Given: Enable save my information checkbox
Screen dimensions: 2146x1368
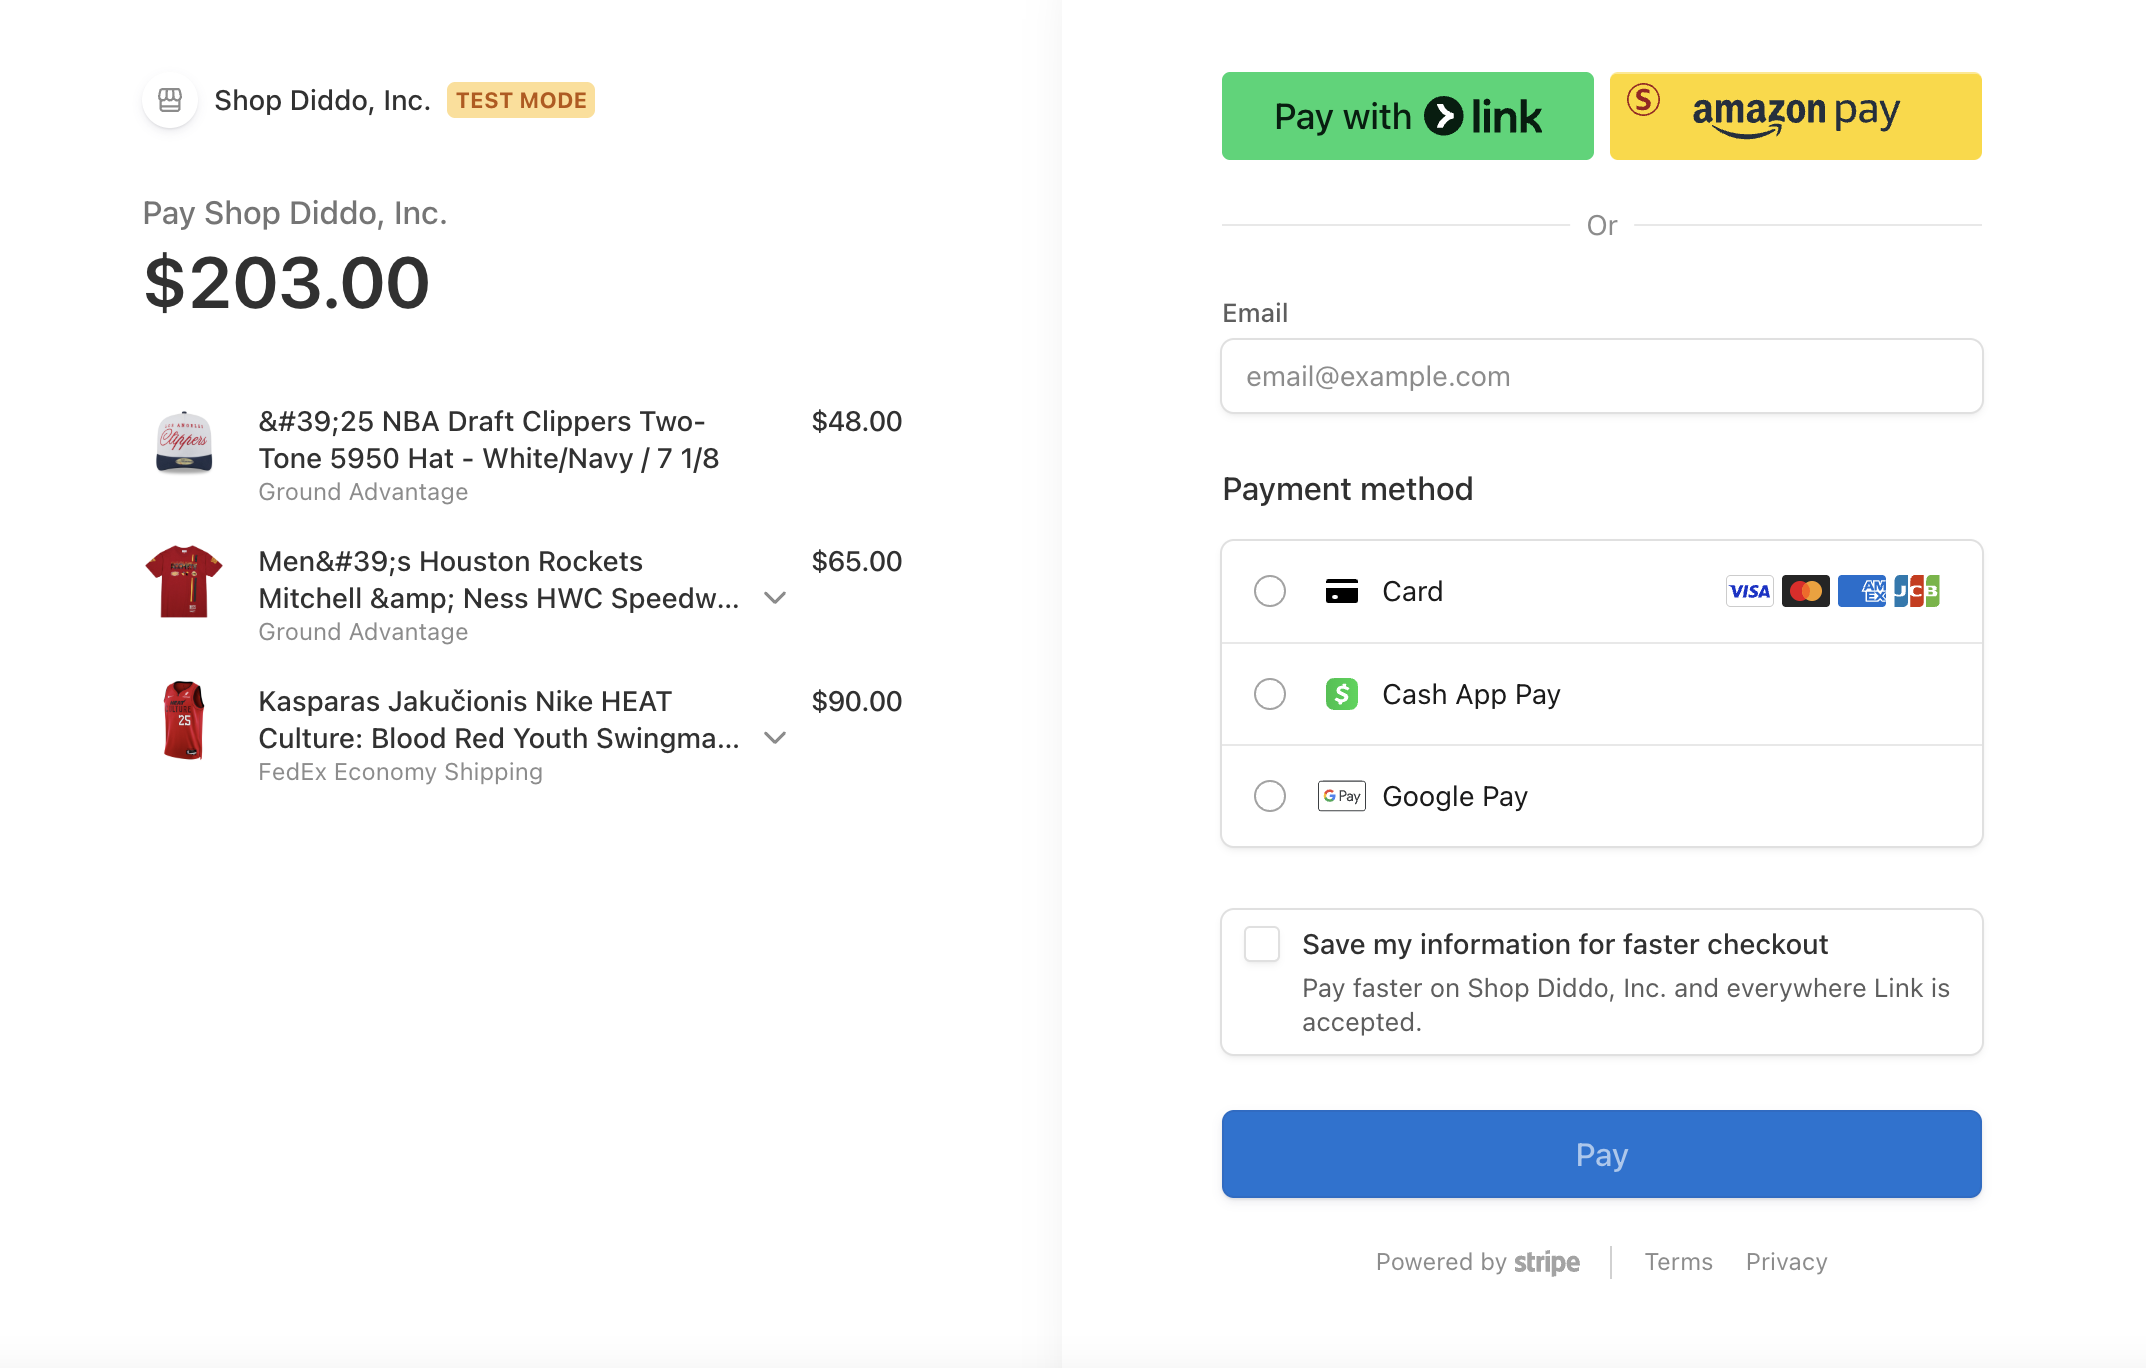Looking at the screenshot, I should [x=1262, y=944].
